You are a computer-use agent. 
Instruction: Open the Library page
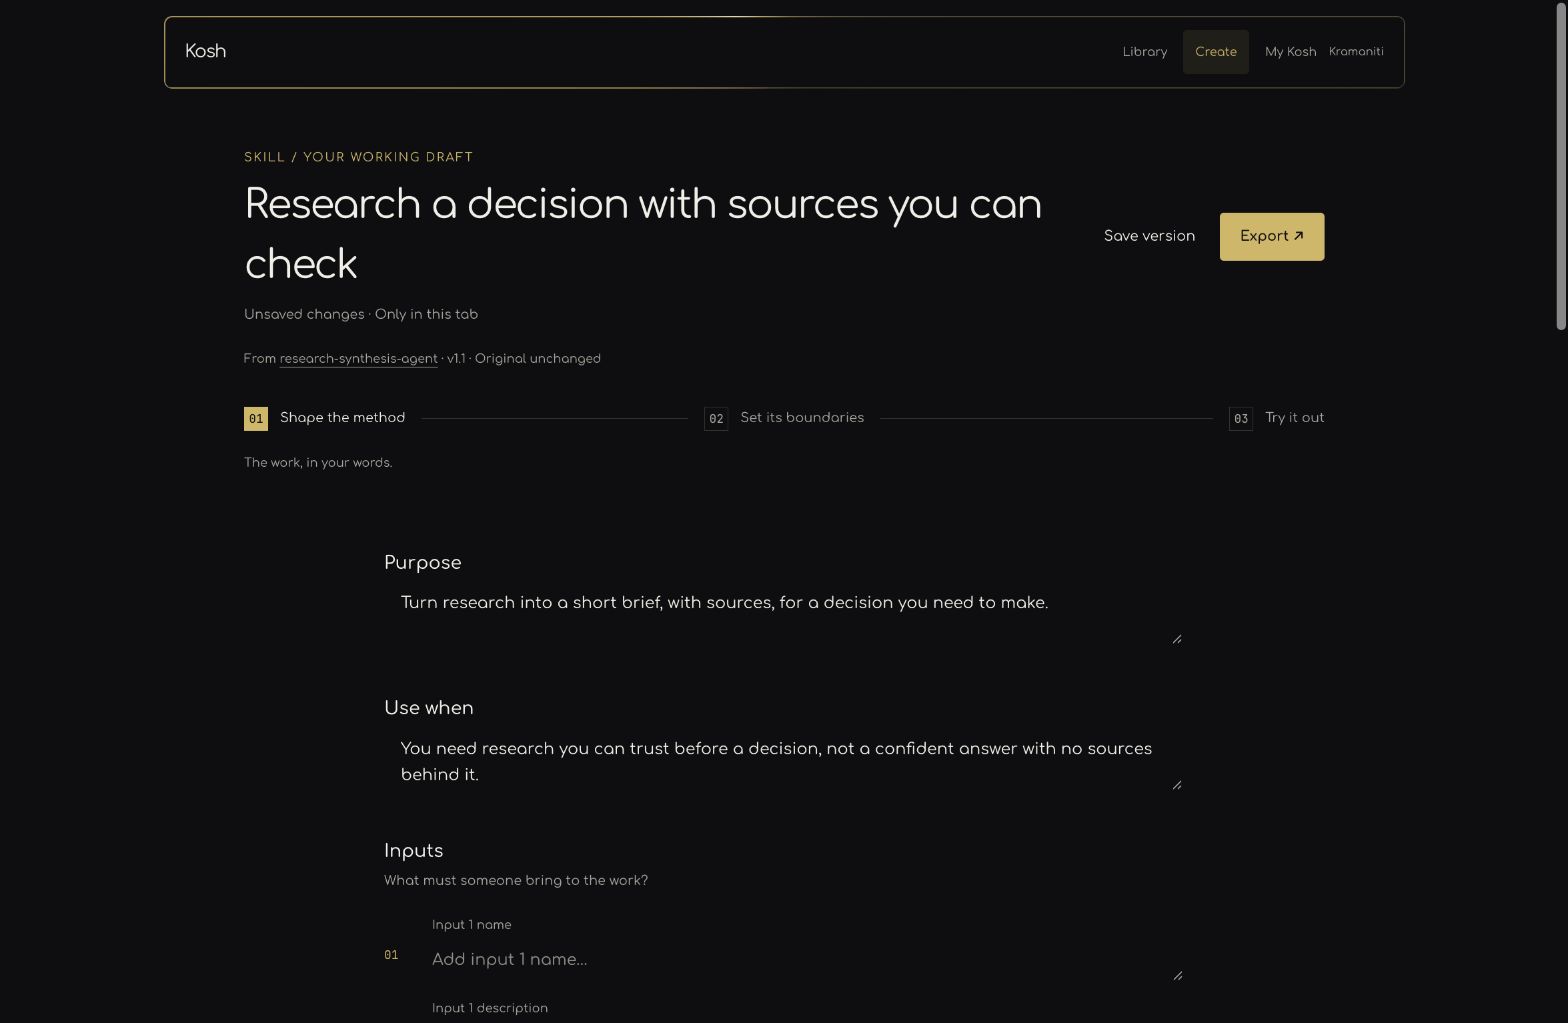click(1145, 52)
